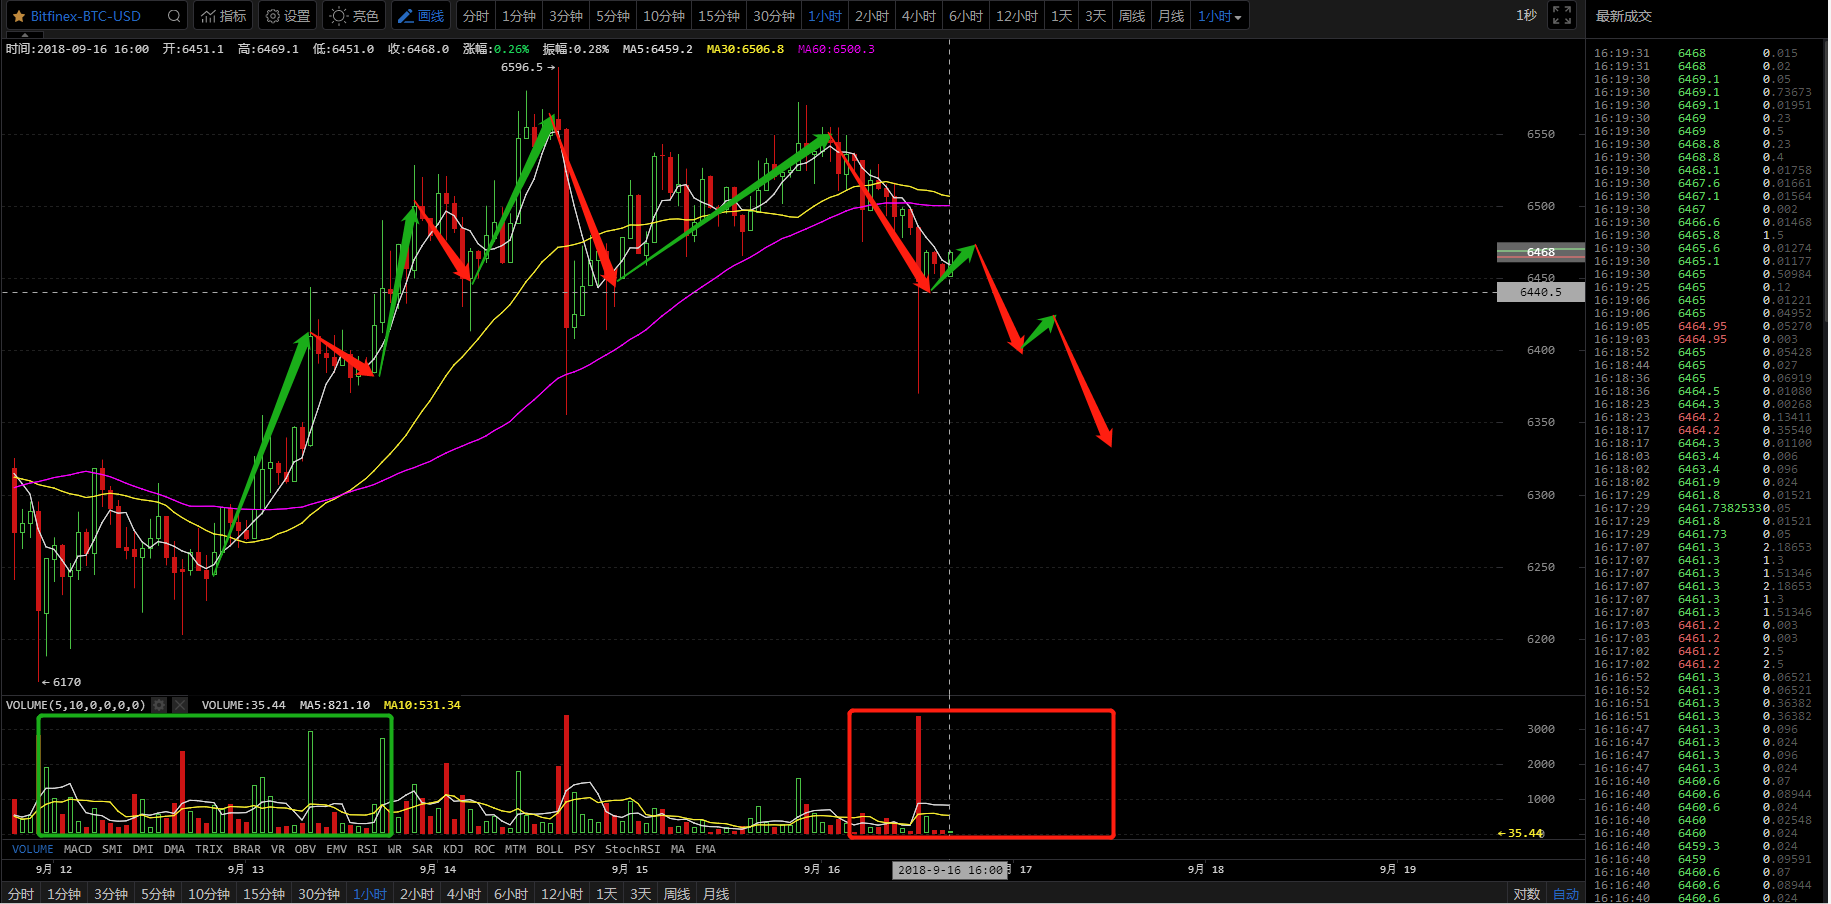This screenshot has height=904, width=1831.
Task: Click the 6440.5 crosshair price label
Action: point(1541,292)
